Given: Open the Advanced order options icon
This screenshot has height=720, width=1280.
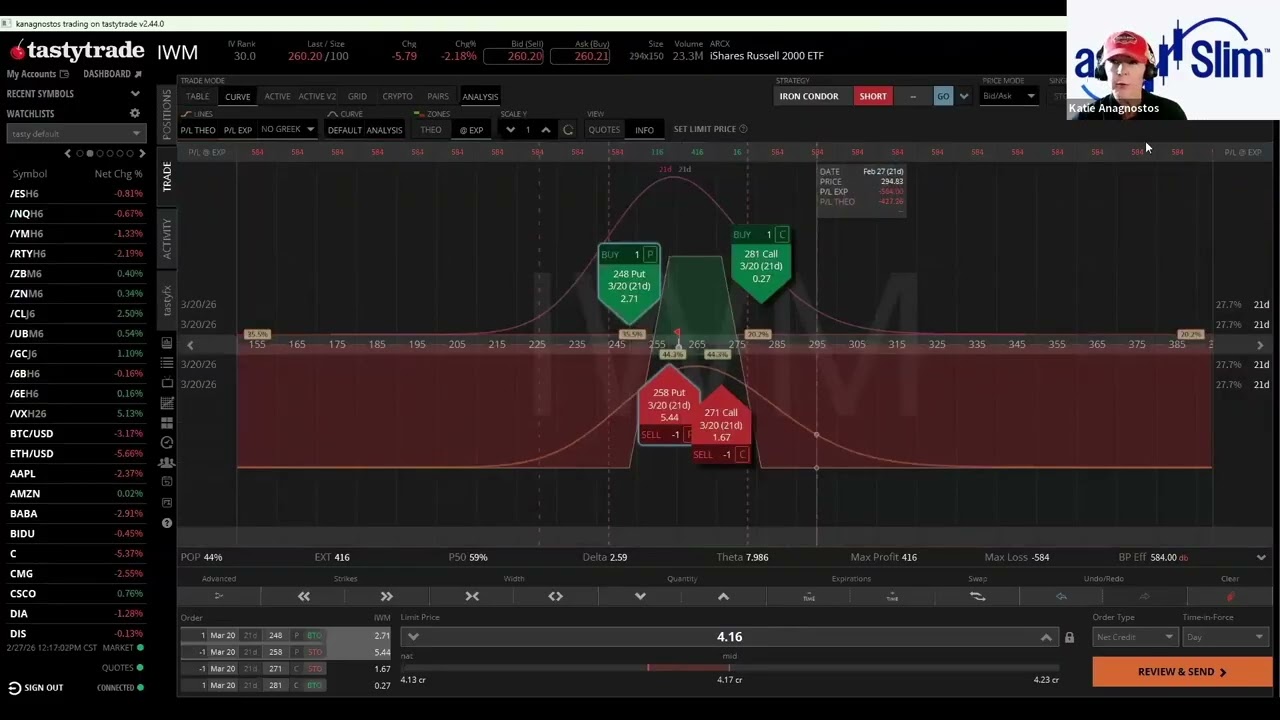Looking at the screenshot, I should [x=219, y=596].
